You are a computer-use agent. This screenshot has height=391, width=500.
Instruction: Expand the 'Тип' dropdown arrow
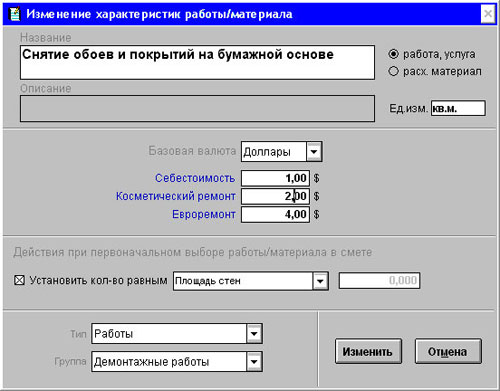[x=254, y=334]
